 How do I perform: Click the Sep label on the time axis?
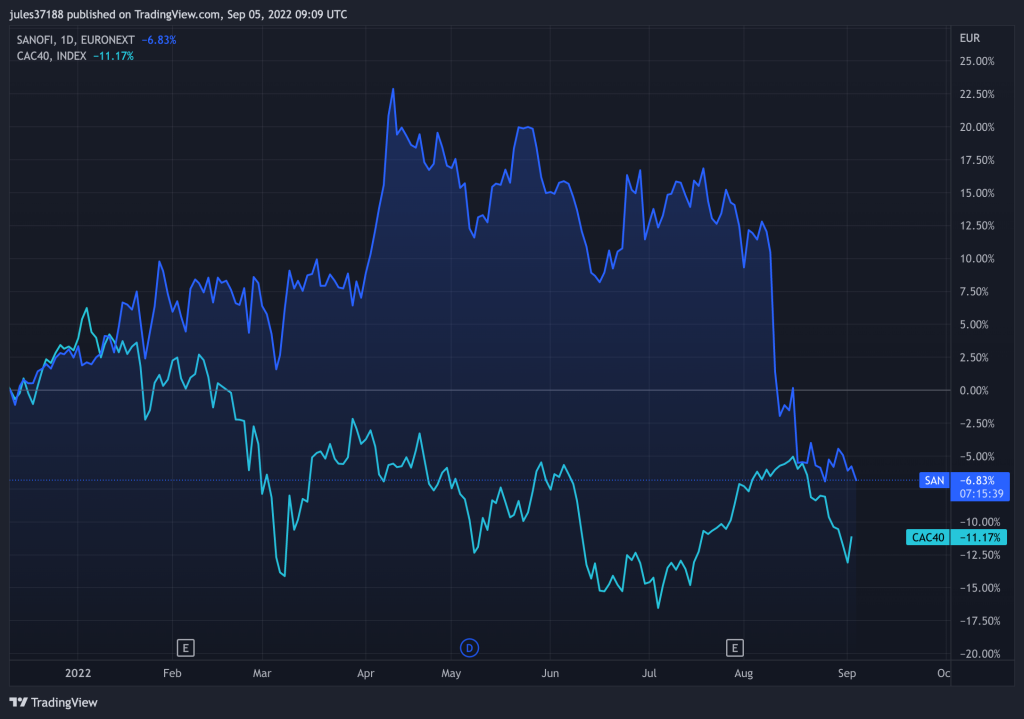pos(847,673)
